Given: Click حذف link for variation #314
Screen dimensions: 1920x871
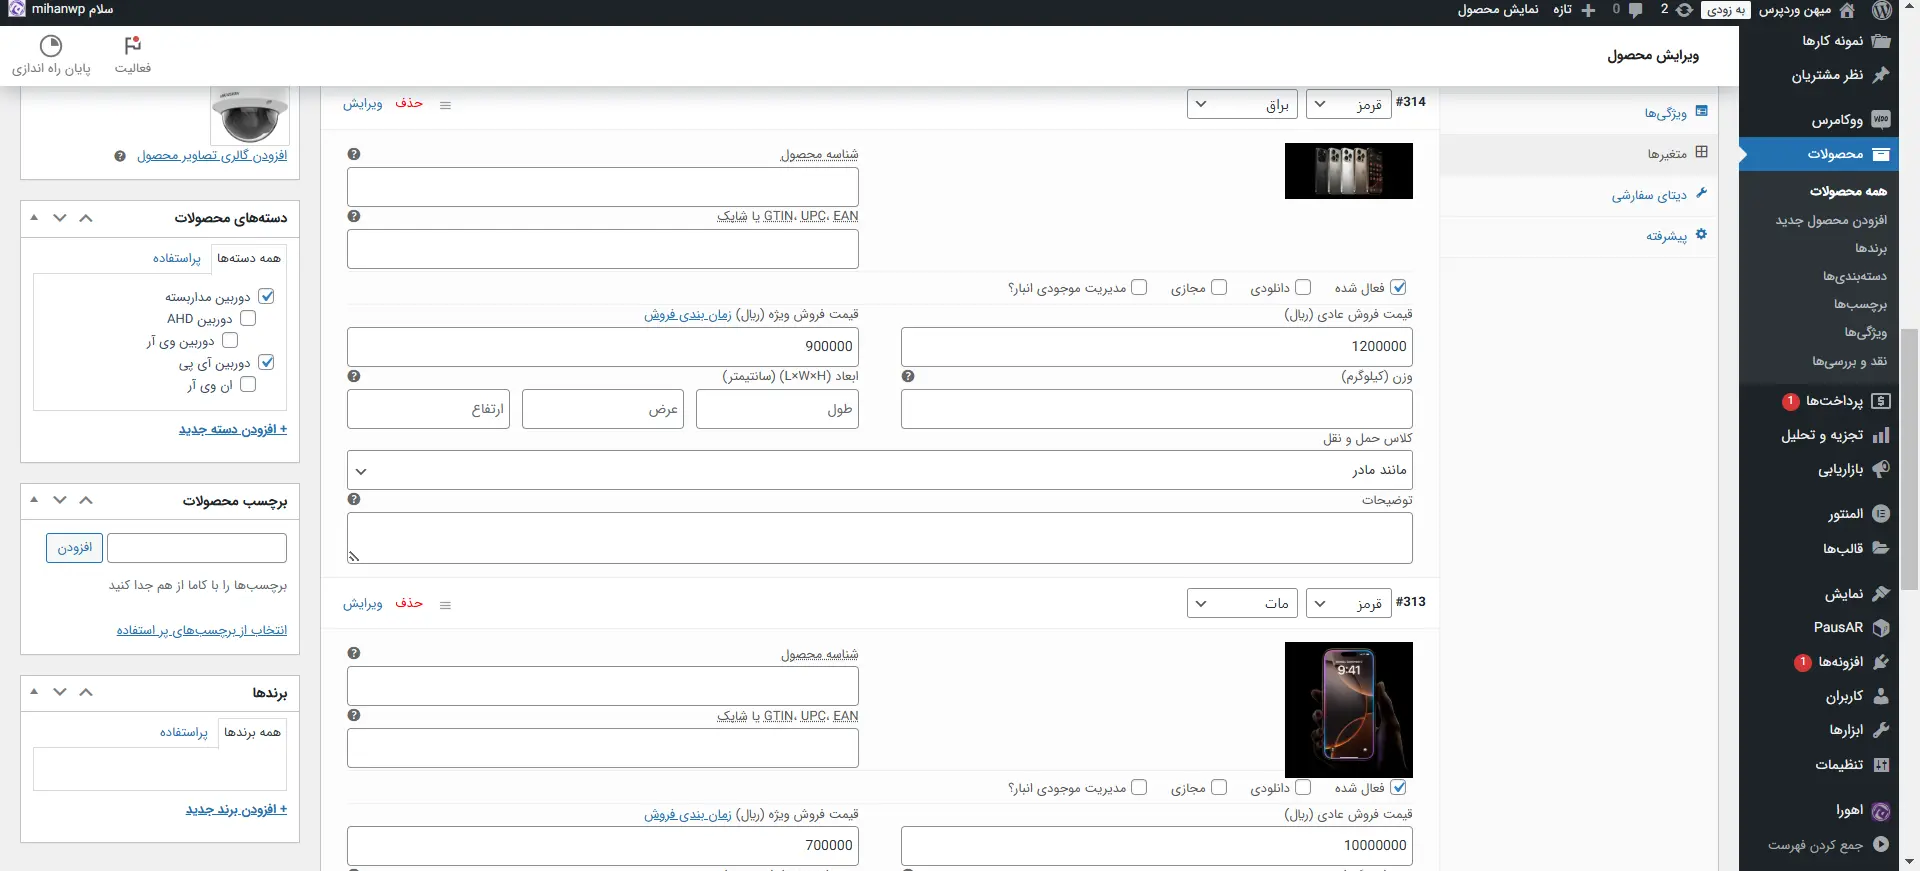Looking at the screenshot, I should pyautogui.click(x=409, y=103).
